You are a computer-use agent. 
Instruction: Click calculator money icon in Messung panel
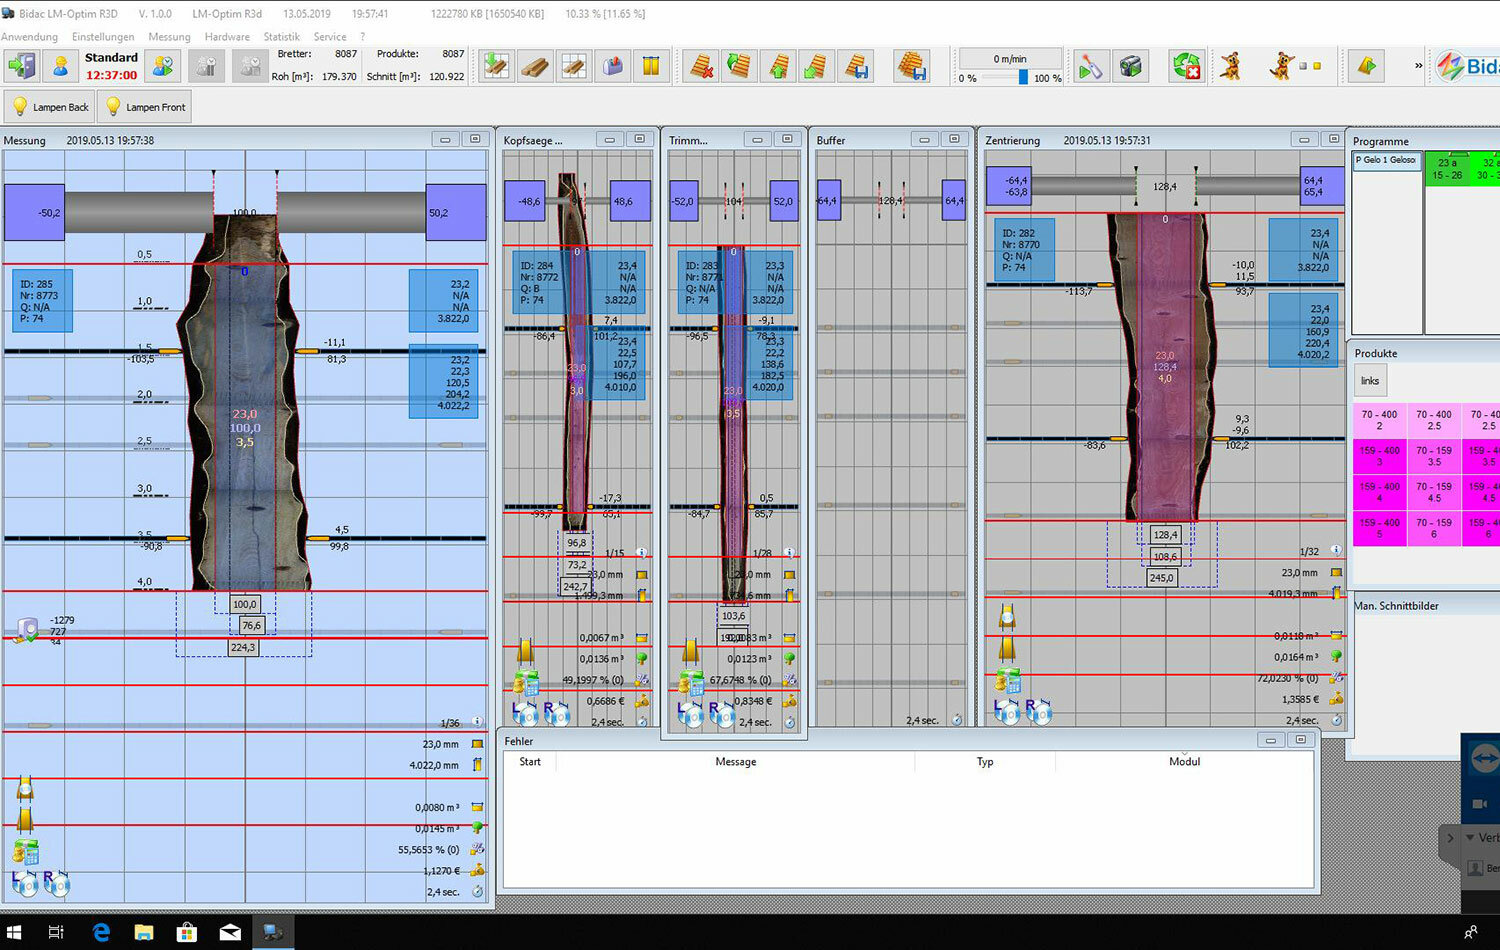(x=25, y=852)
